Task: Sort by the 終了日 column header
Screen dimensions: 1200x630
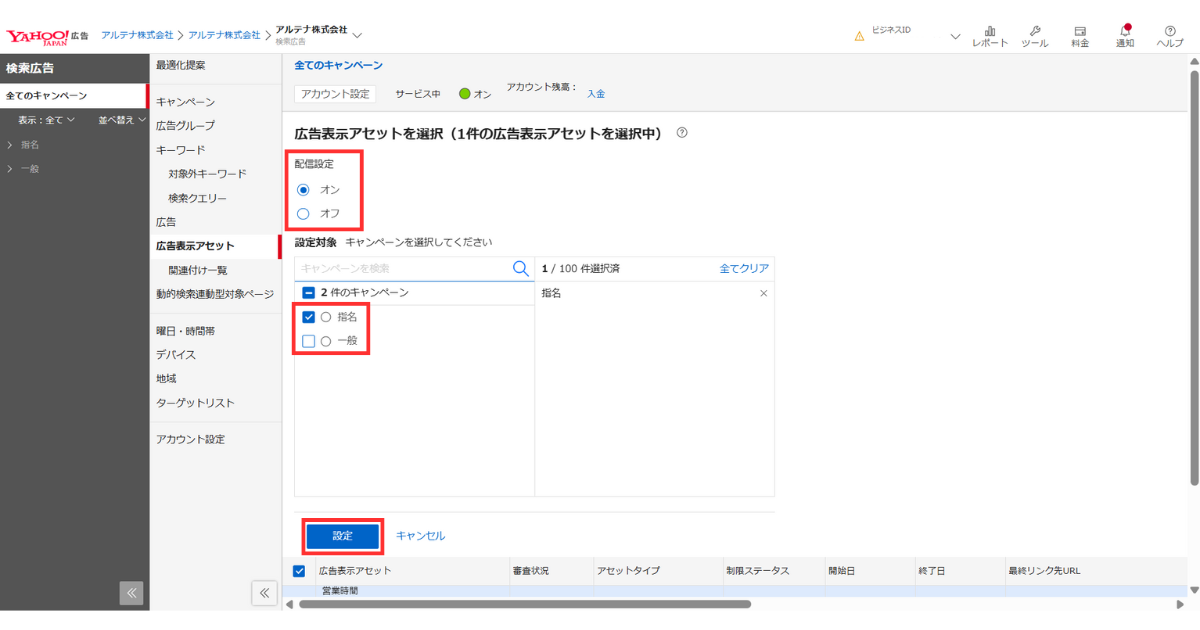Action: [932, 571]
